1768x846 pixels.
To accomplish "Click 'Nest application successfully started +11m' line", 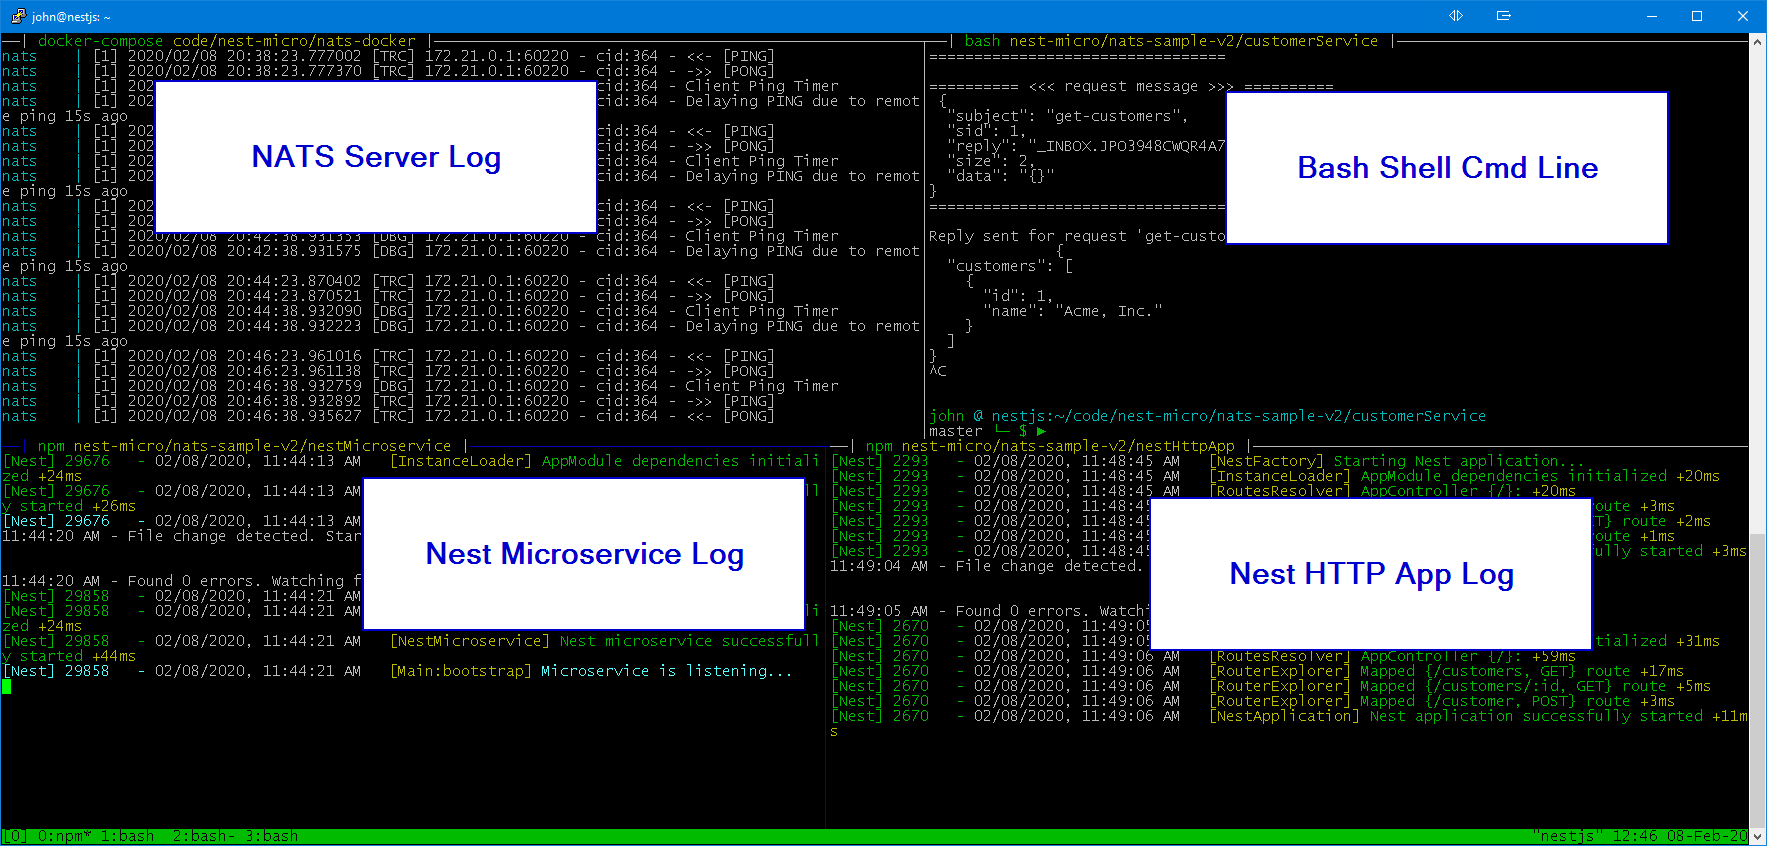I will [x=1559, y=716].
